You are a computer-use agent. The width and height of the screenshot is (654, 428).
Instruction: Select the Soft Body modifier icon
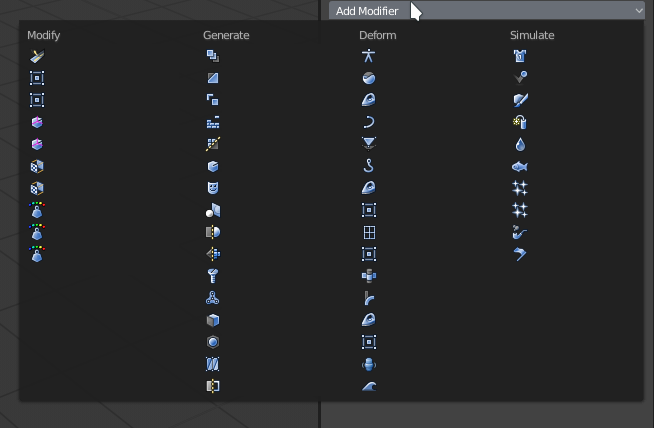(520, 254)
